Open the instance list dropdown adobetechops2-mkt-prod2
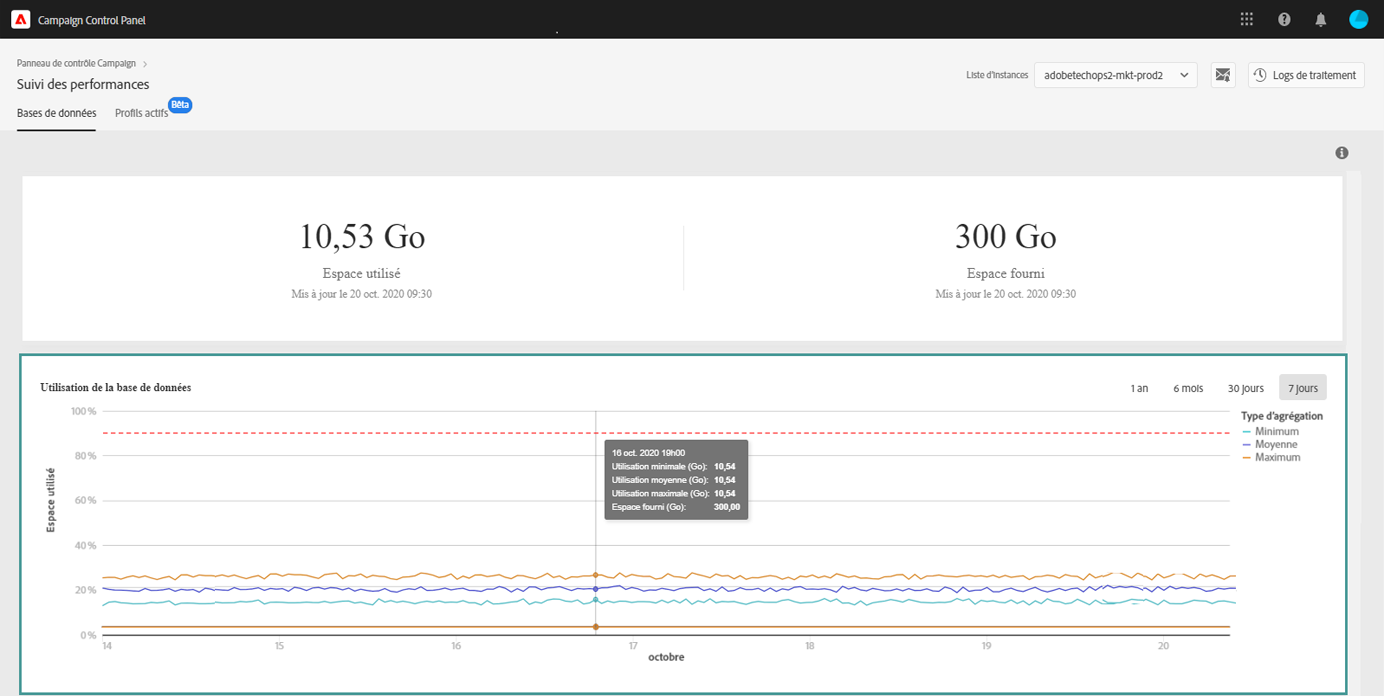The width and height of the screenshot is (1384, 696). 1115,75
